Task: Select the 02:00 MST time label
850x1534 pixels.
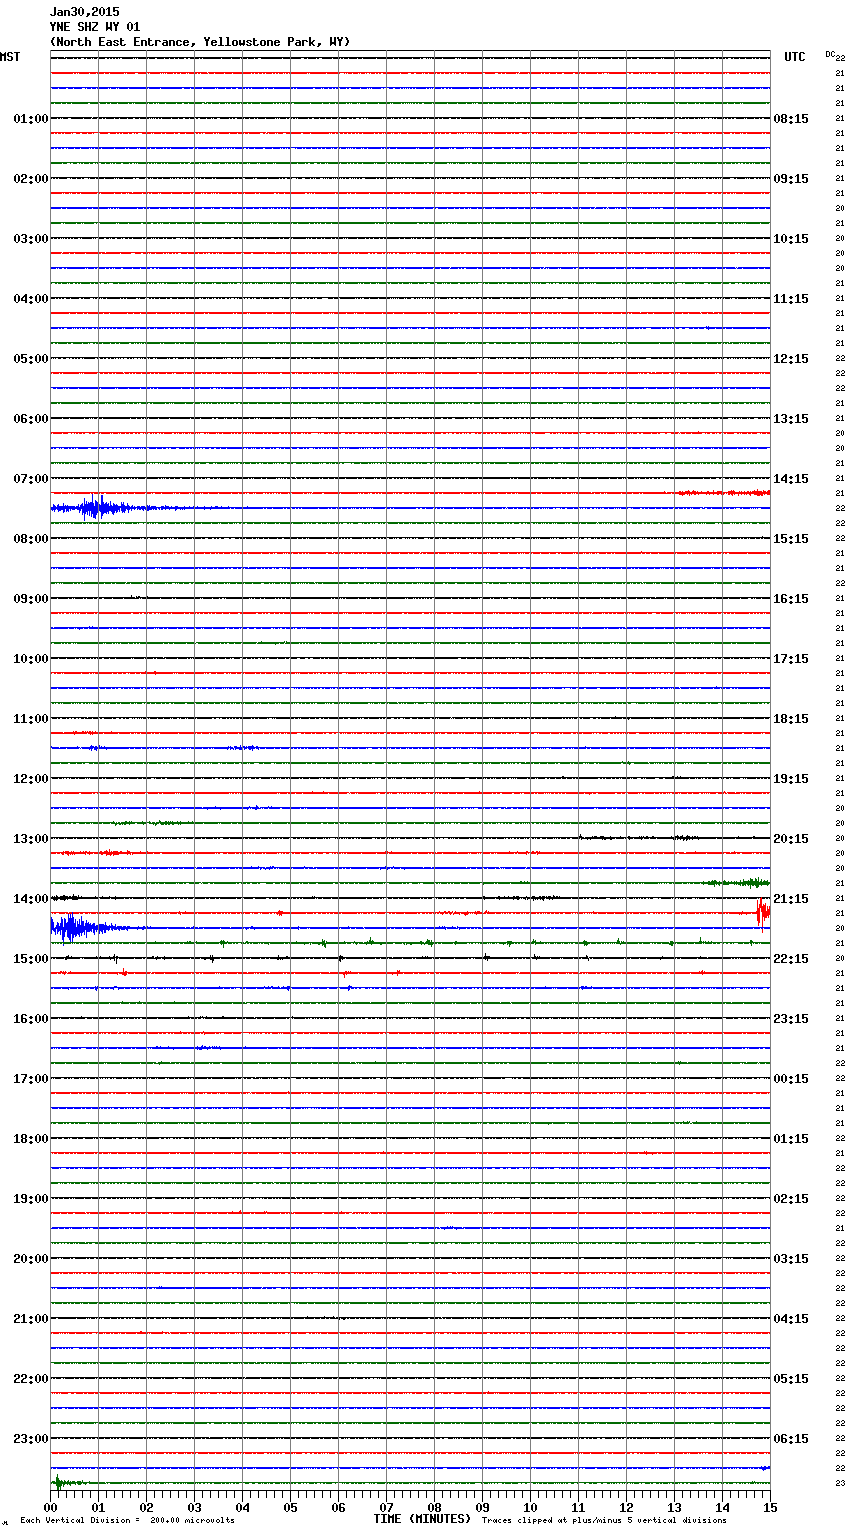Action: point(31,179)
